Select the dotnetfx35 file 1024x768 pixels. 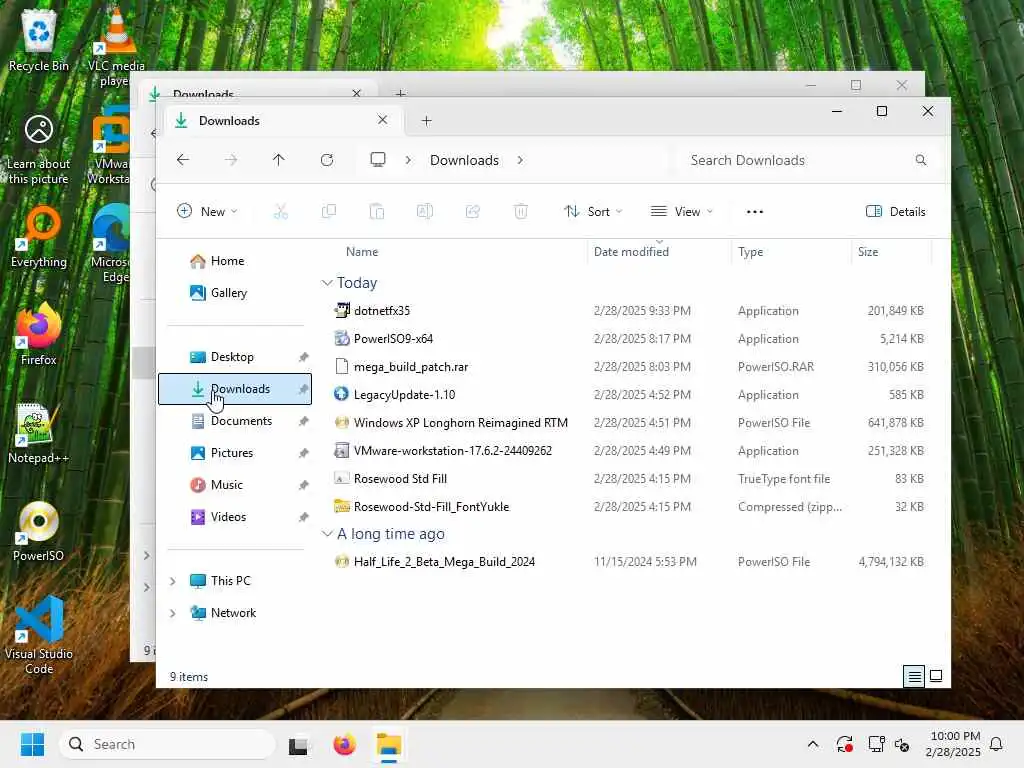[x=382, y=311]
